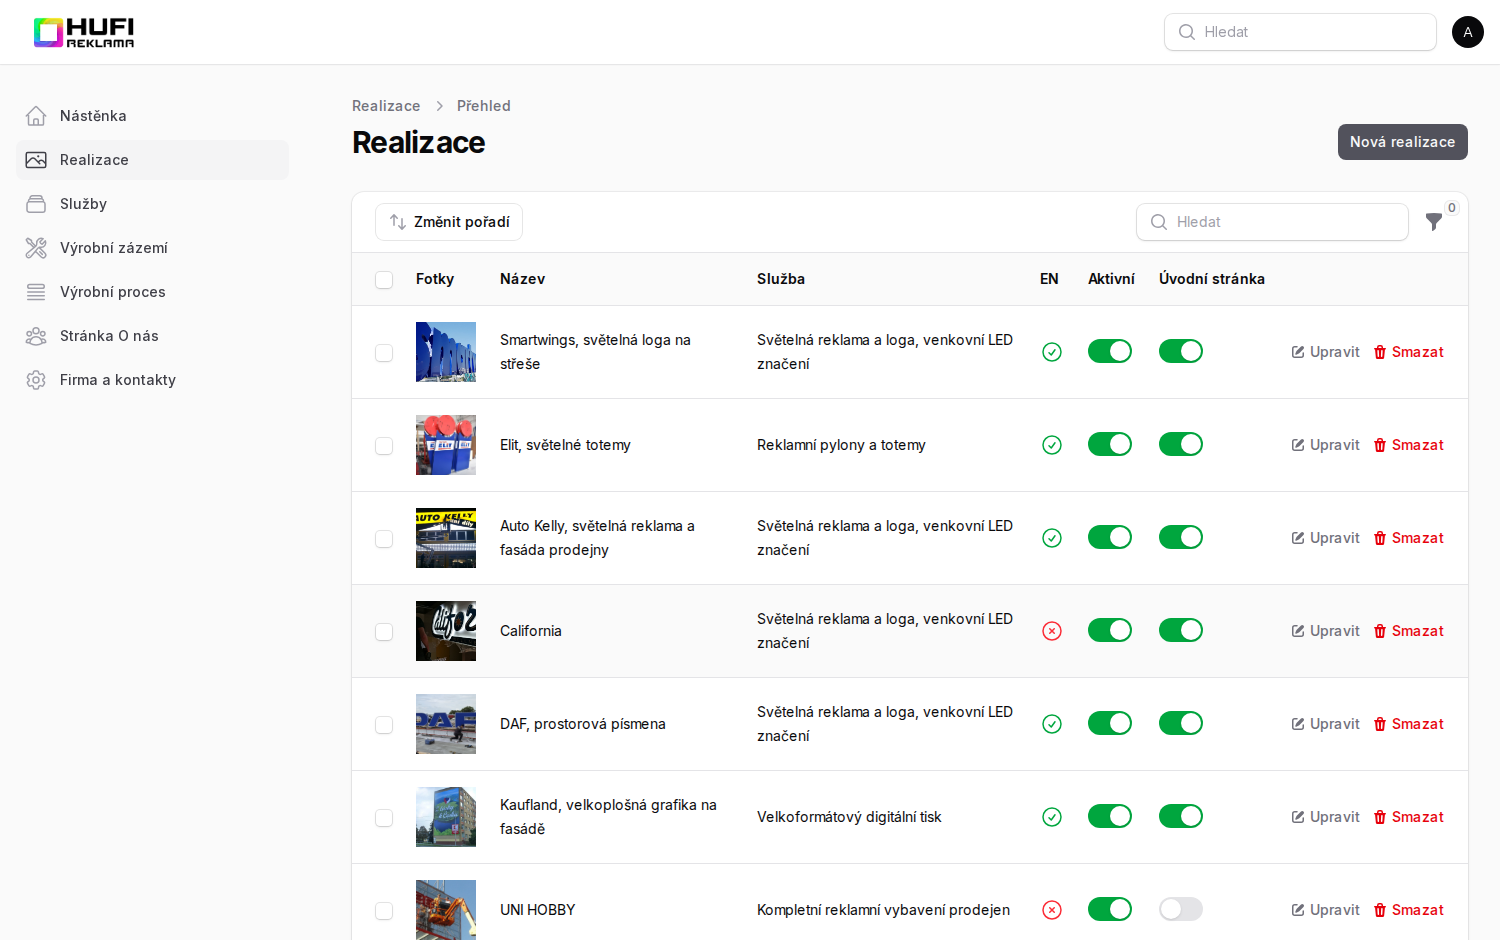Image resolution: width=1500 pixels, height=940 pixels.
Task: Delete the UNI HOBBY row via Smazat
Action: pyautogui.click(x=1409, y=910)
